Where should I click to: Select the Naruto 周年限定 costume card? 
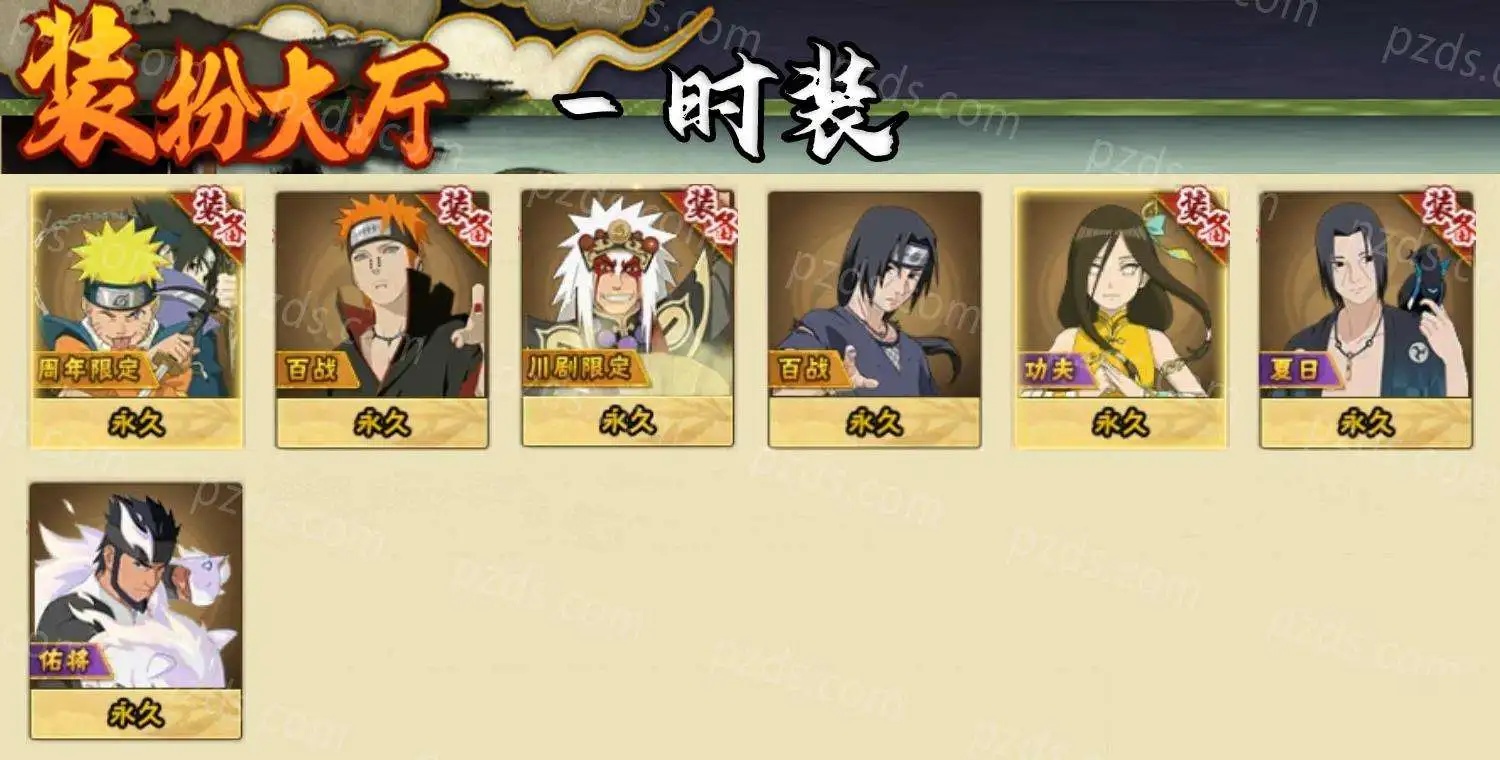(x=137, y=319)
